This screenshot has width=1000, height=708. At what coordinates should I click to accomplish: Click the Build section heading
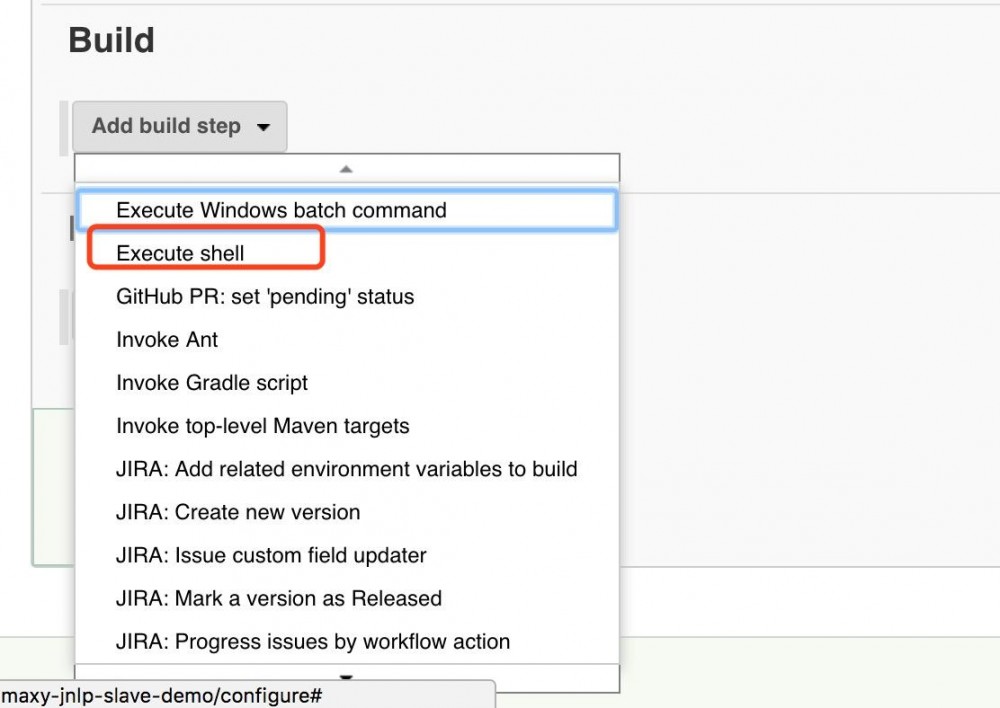[x=111, y=40]
